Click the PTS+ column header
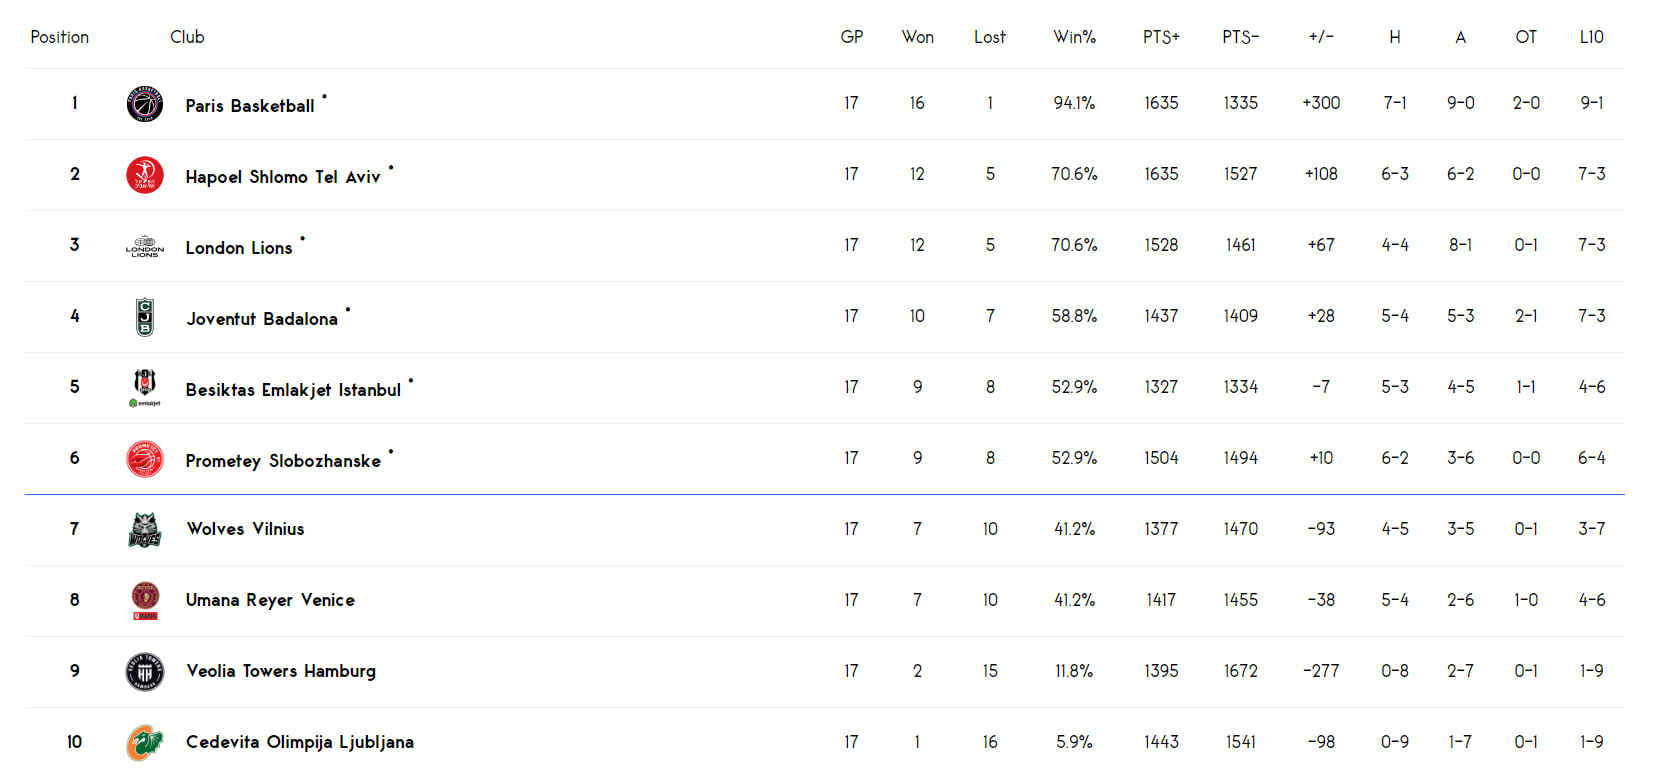Image resolution: width=1664 pixels, height=773 pixels. (x=1161, y=37)
